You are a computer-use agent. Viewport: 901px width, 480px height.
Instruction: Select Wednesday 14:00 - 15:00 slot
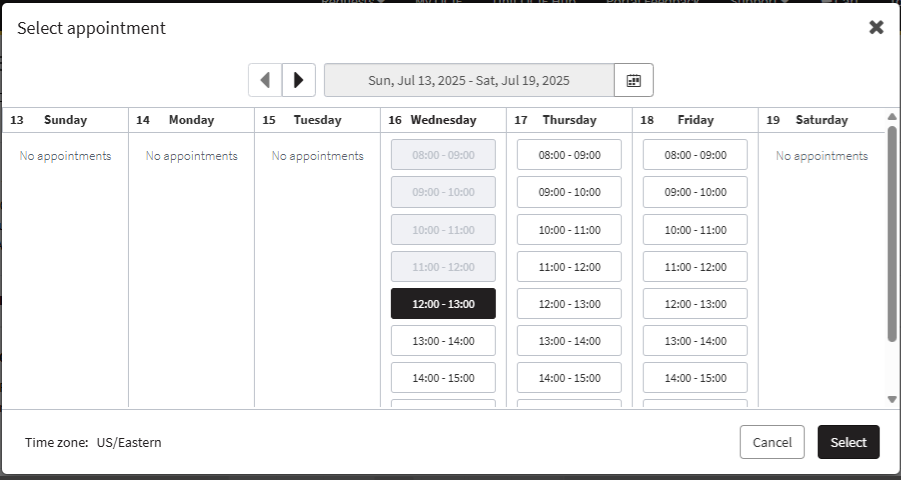443,378
